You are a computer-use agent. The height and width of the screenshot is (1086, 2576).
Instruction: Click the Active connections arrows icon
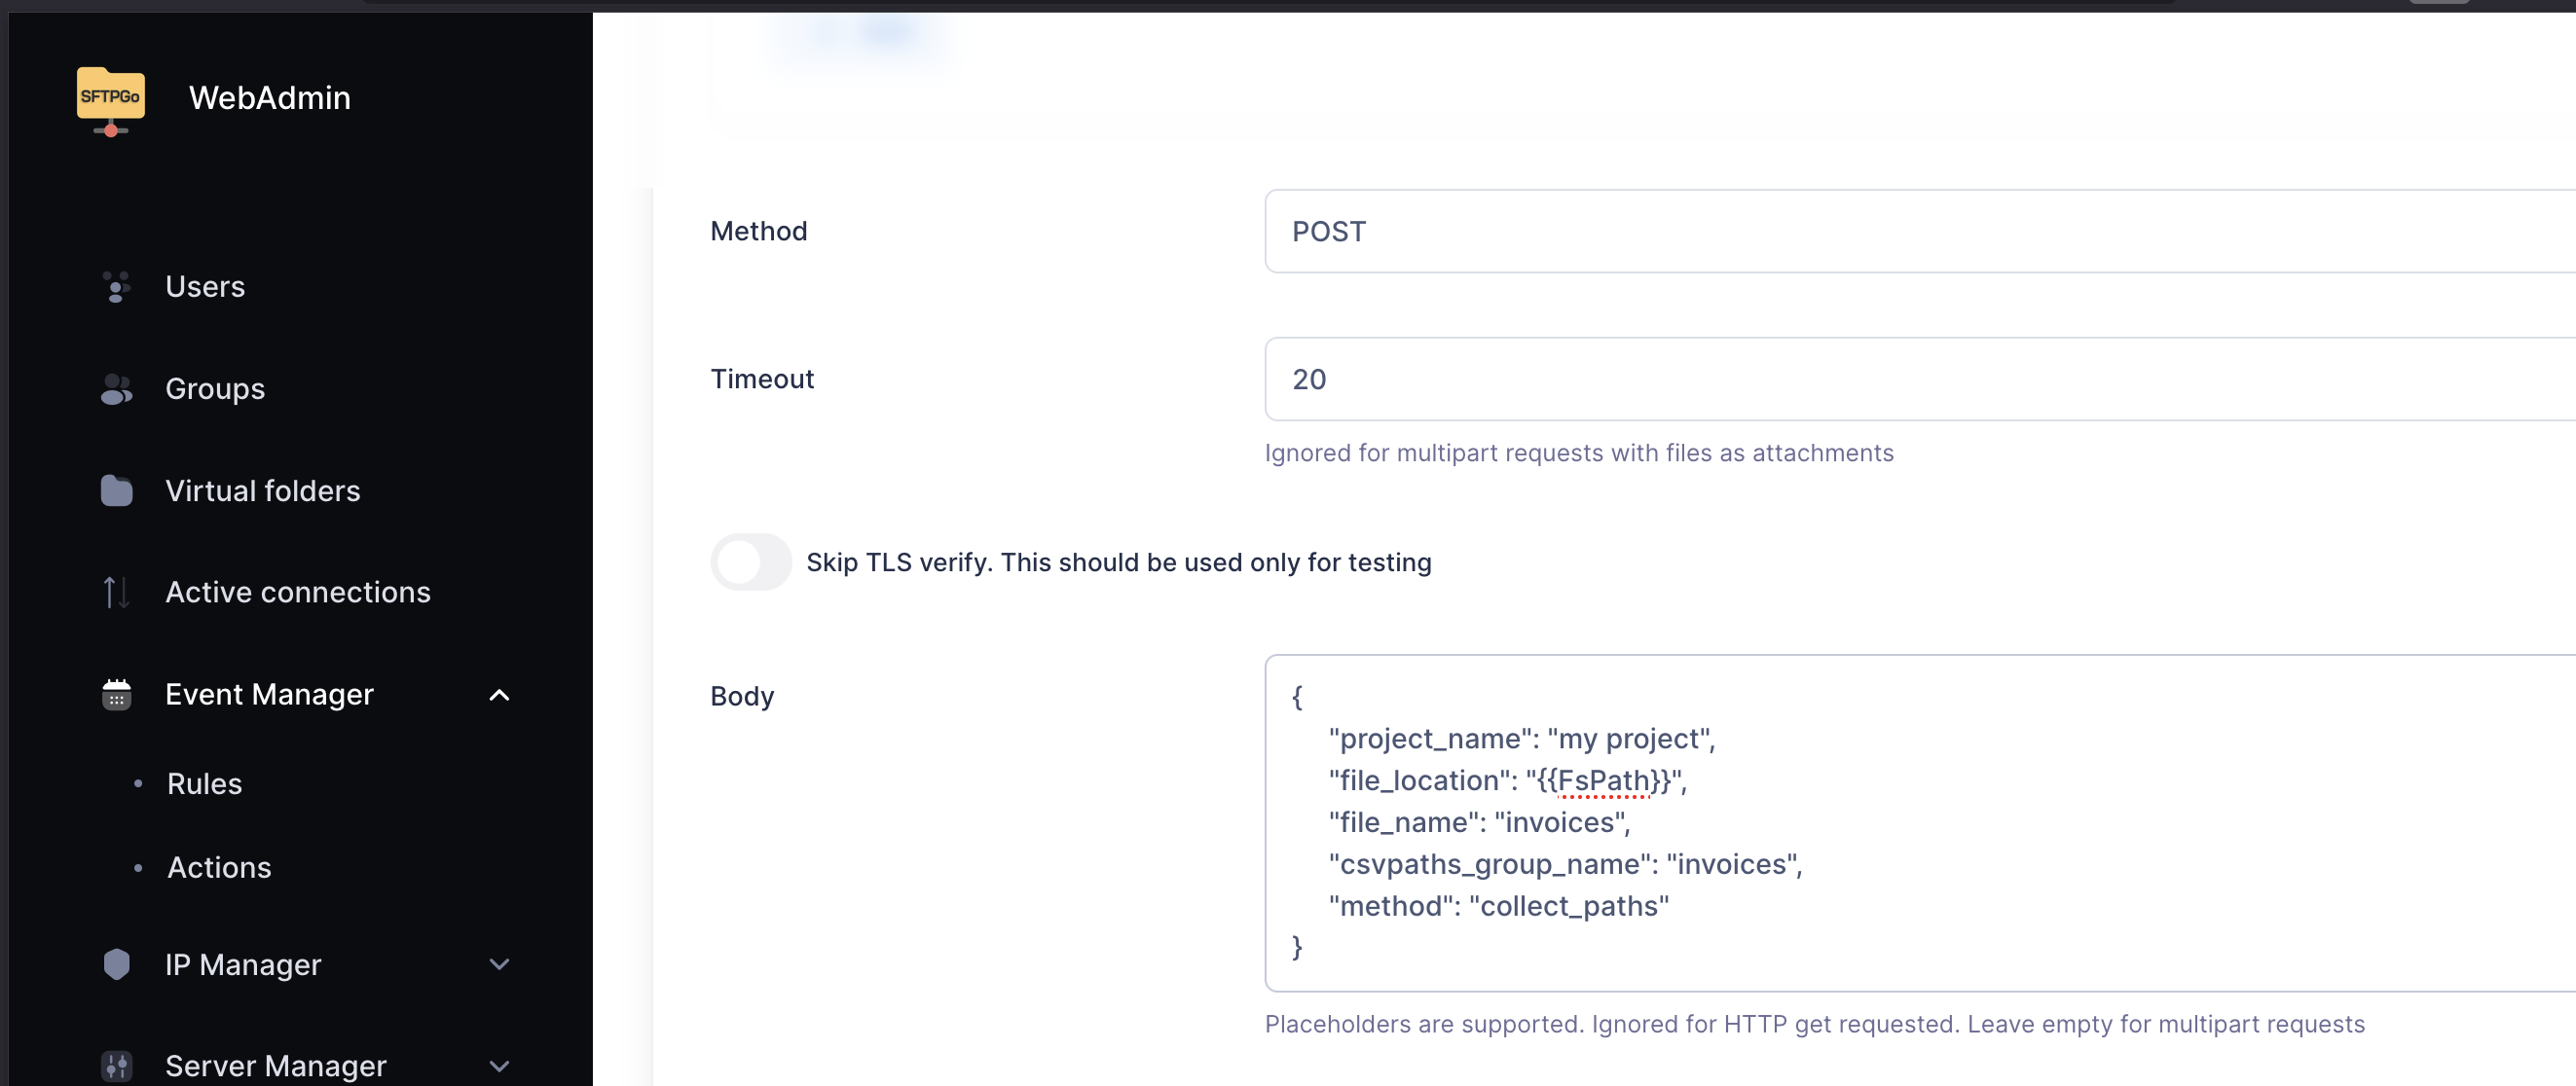(116, 592)
